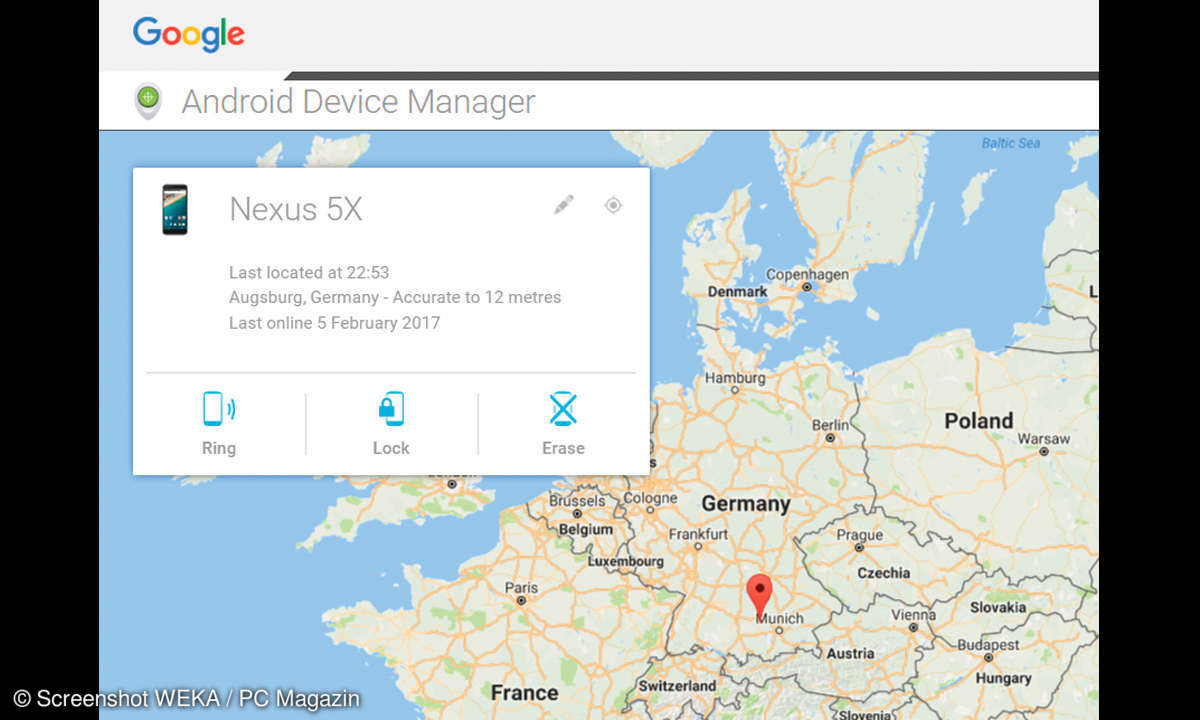
Task: Click the Munich city label on map
Action: pyautogui.click(x=781, y=618)
